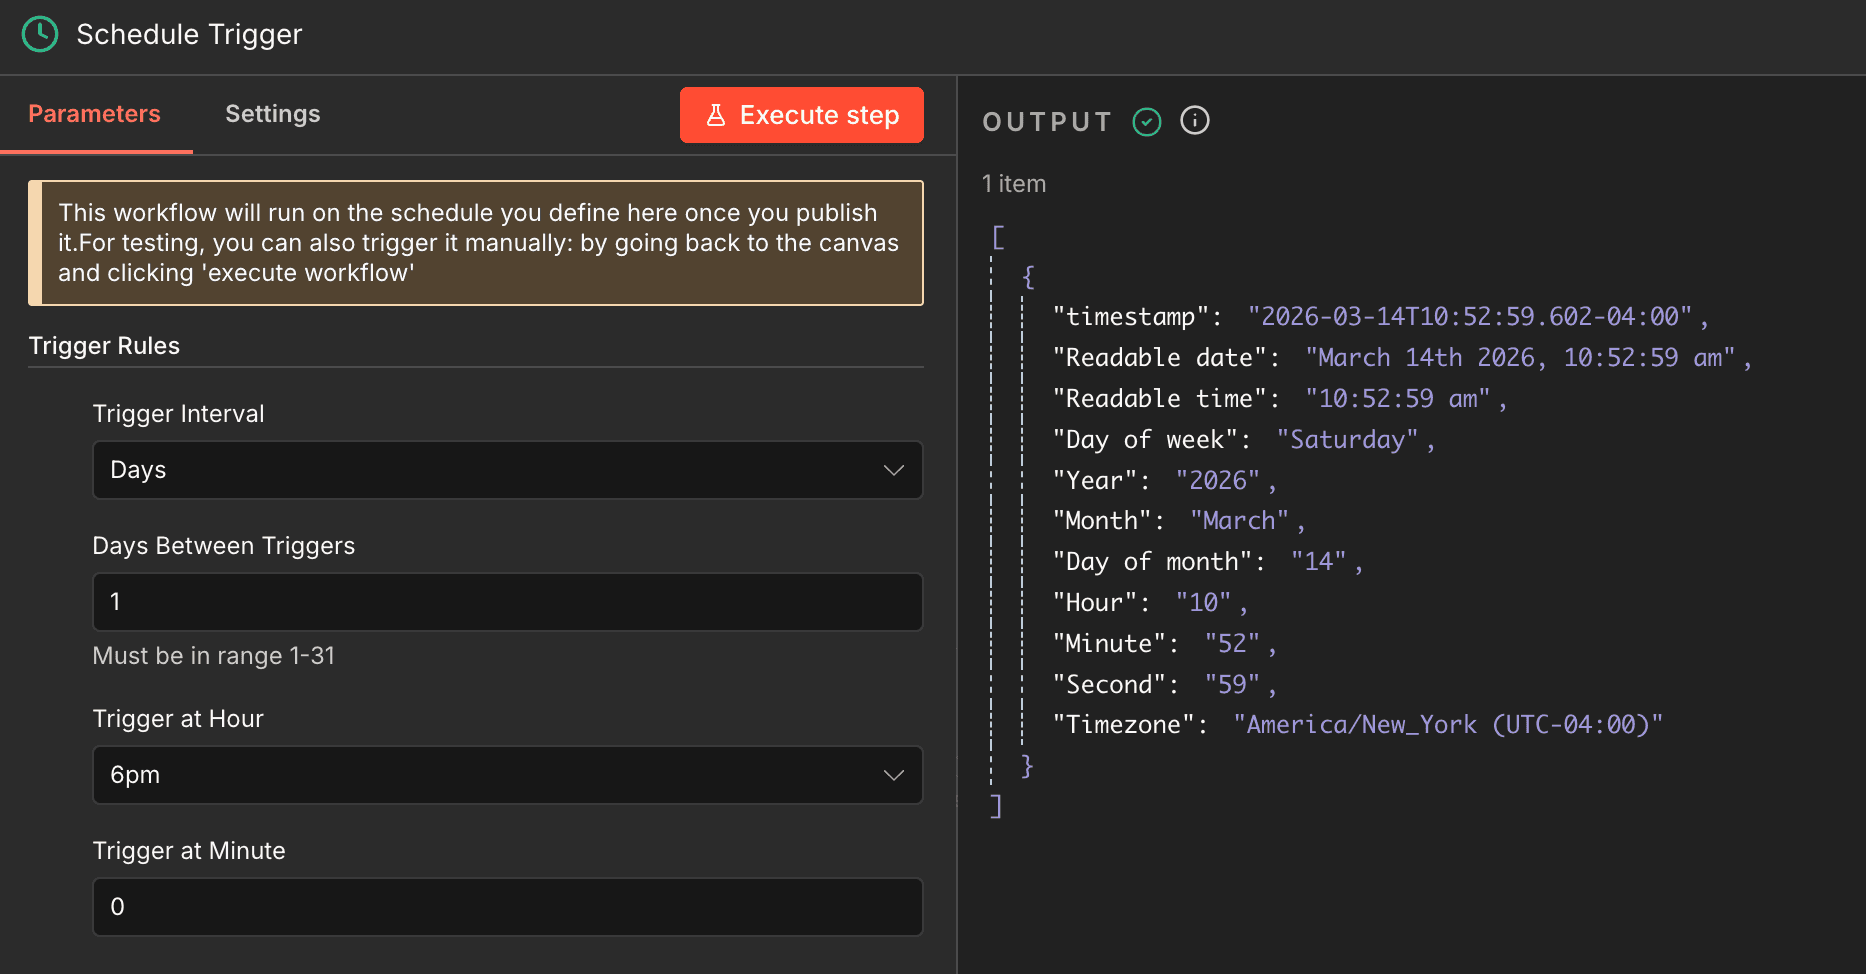
Task: Click the green checkmark beside OUTPUT
Action: (1147, 121)
